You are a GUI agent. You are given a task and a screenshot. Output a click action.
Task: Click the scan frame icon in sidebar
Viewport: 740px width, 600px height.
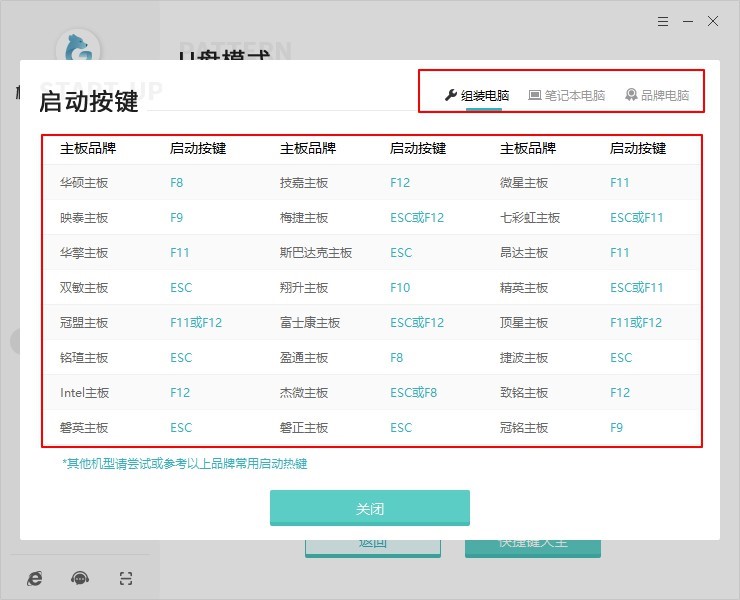(125, 578)
